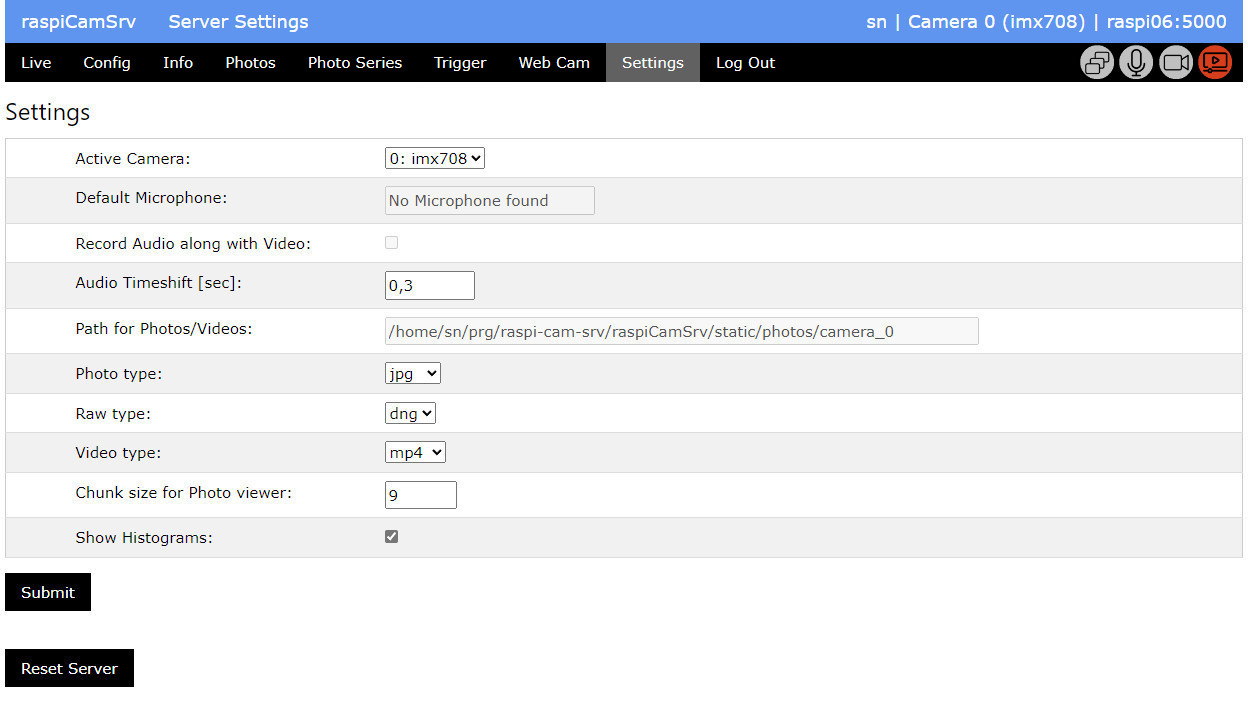Click the red live stream status icon
This screenshot has width=1248, height=726.
coord(1215,63)
